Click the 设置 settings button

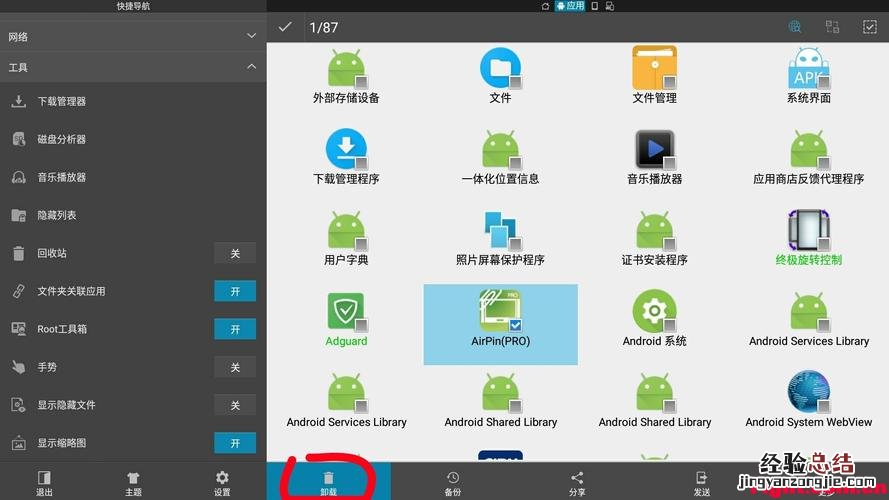tap(222, 484)
